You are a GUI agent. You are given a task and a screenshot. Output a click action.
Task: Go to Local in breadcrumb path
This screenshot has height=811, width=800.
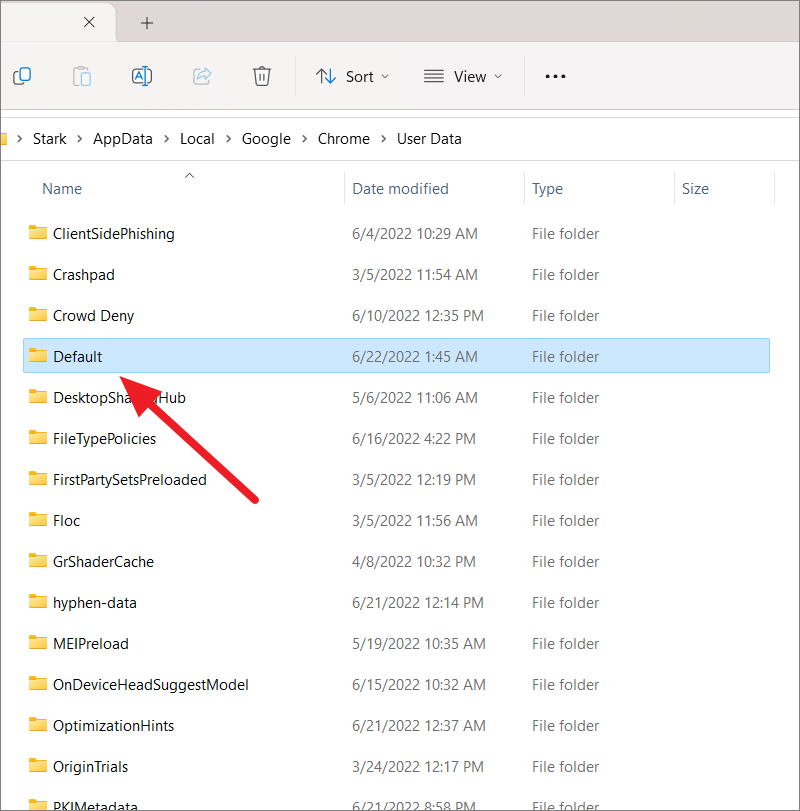(197, 139)
